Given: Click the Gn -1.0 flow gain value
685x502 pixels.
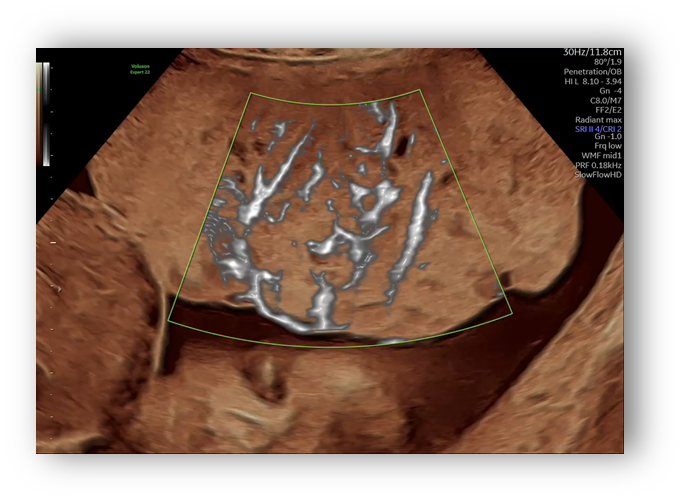Looking at the screenshot, I should click(x=608, y=149).
